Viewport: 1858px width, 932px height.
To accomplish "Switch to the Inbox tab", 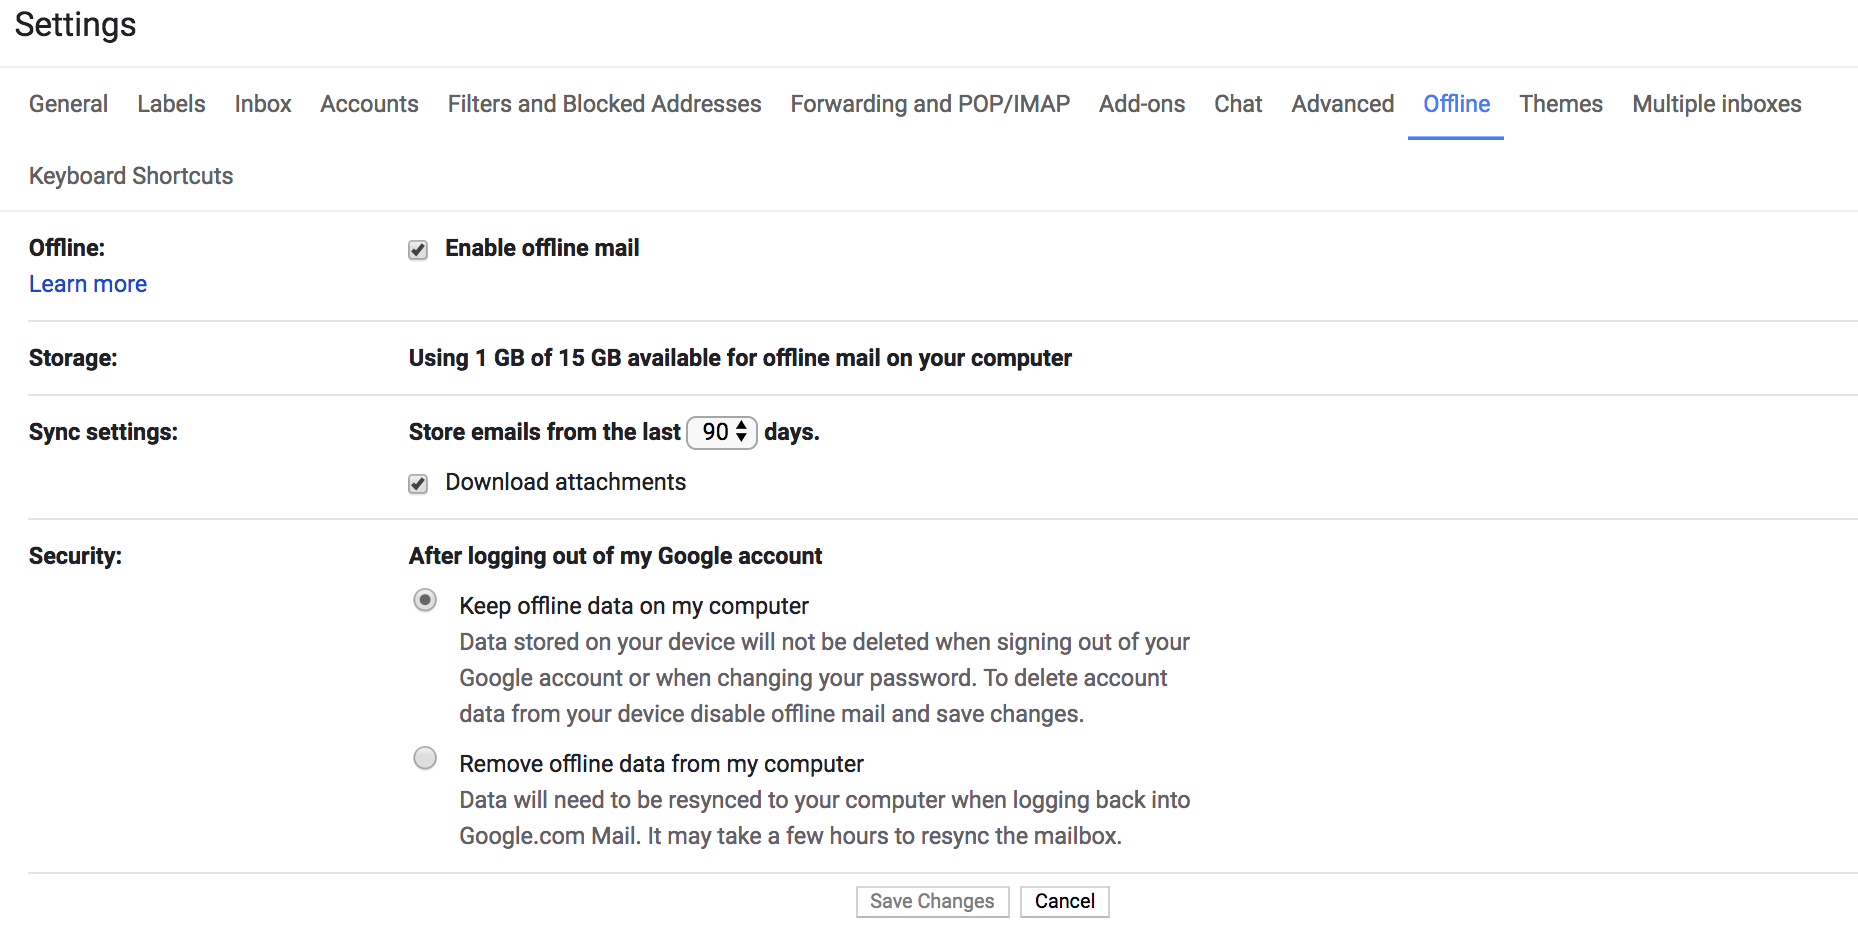I will pos(262,103).
